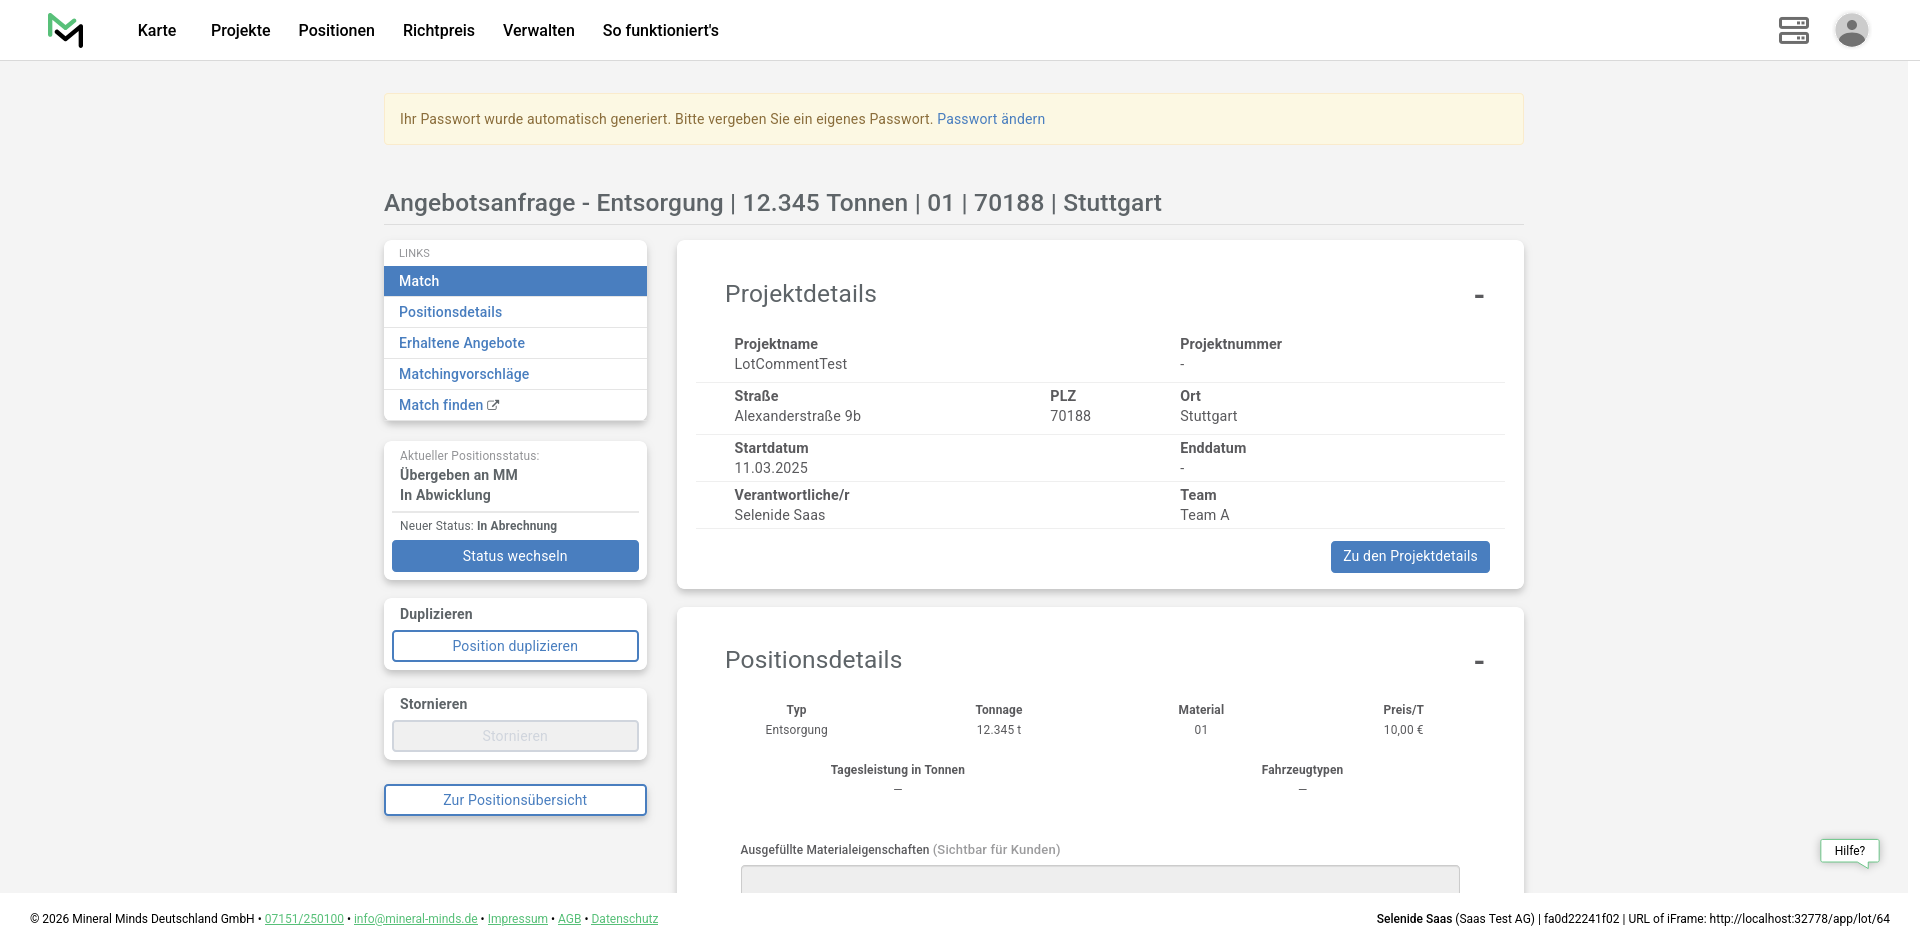
Task: Click the Passwort ändern link
Action: [x=990, y=119]
